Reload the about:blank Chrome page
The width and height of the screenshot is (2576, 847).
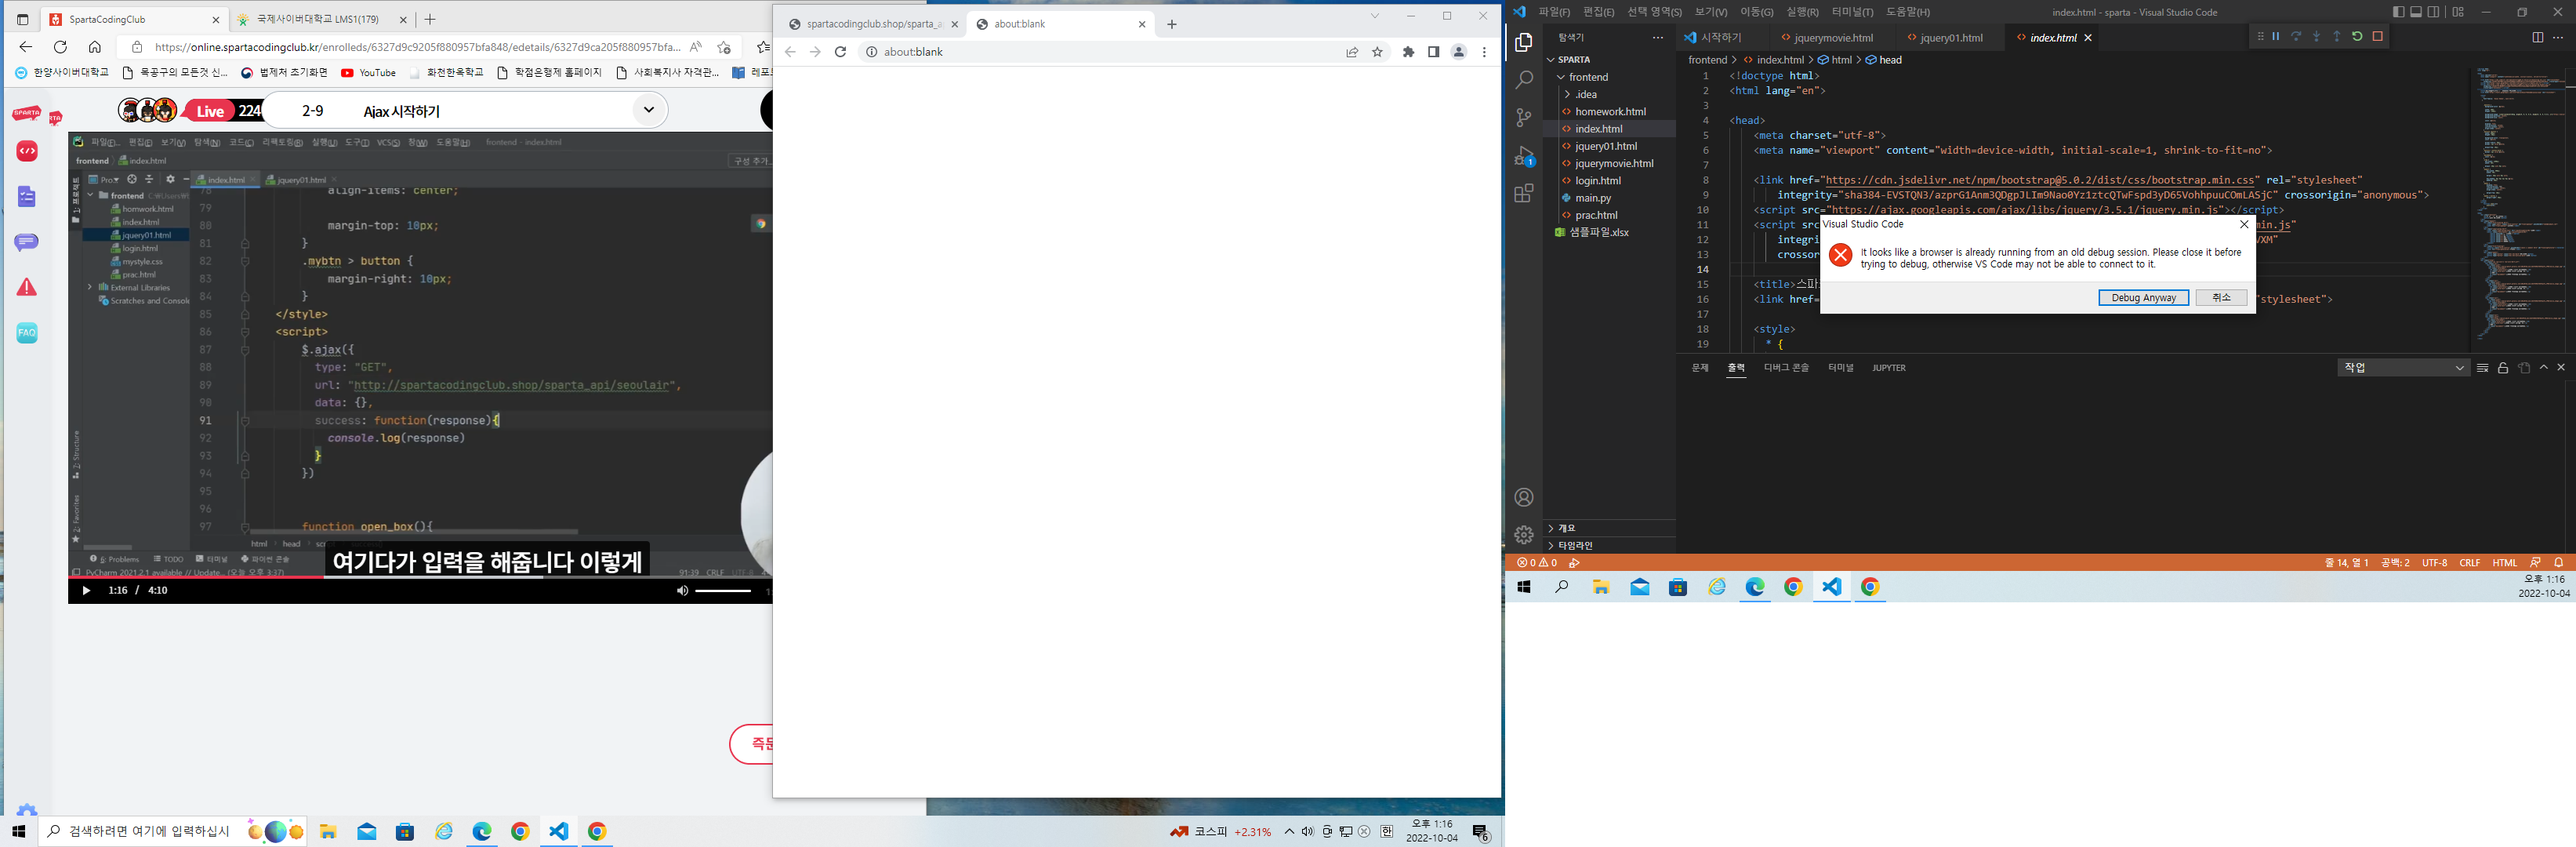click(x=840, y=52)
